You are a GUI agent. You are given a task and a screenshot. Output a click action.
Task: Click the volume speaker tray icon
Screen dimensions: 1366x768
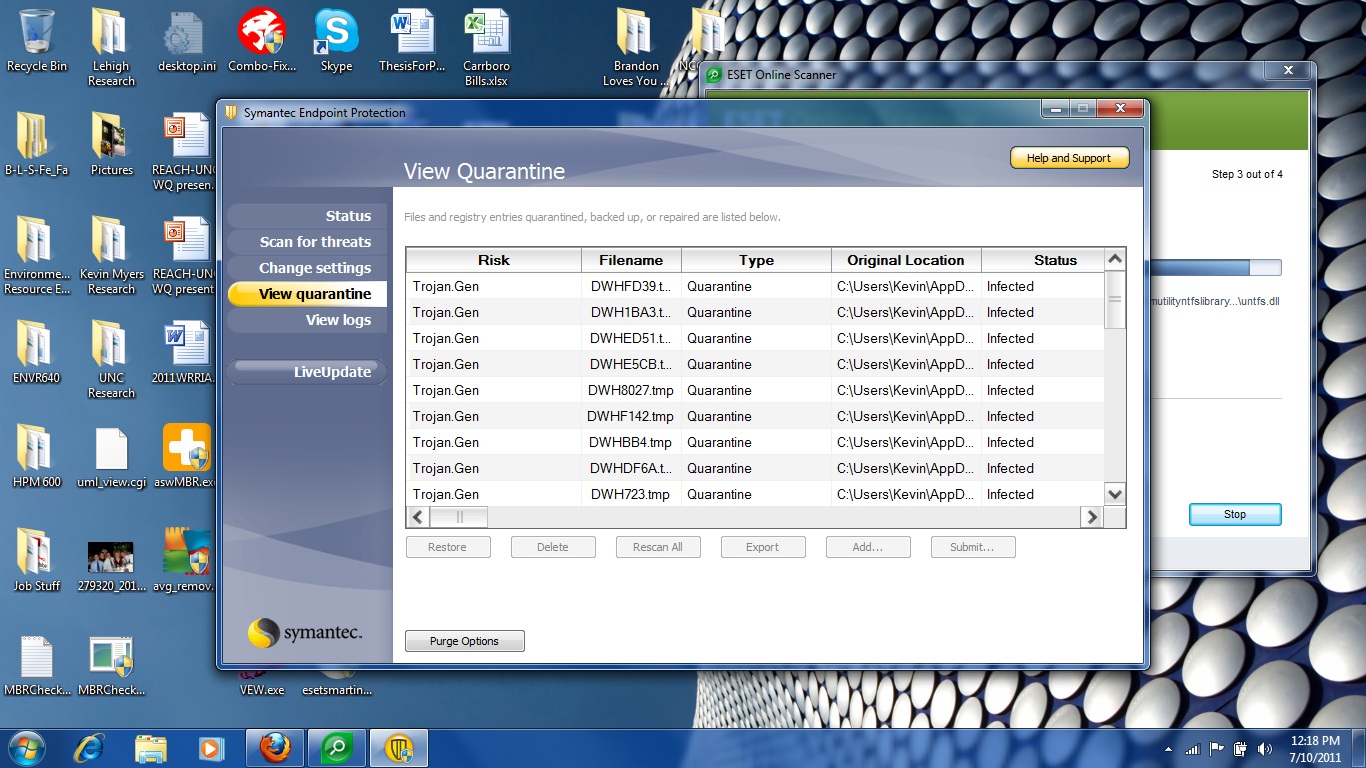click(x=1265, y=748)
